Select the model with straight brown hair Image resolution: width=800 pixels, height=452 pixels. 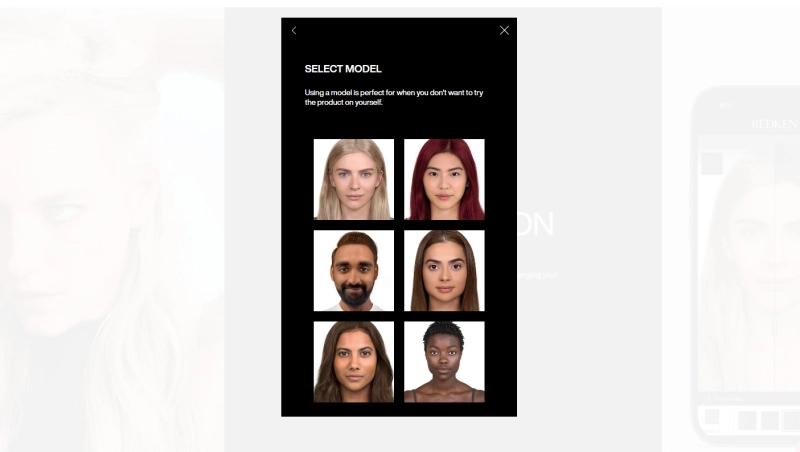click(444, 270)
